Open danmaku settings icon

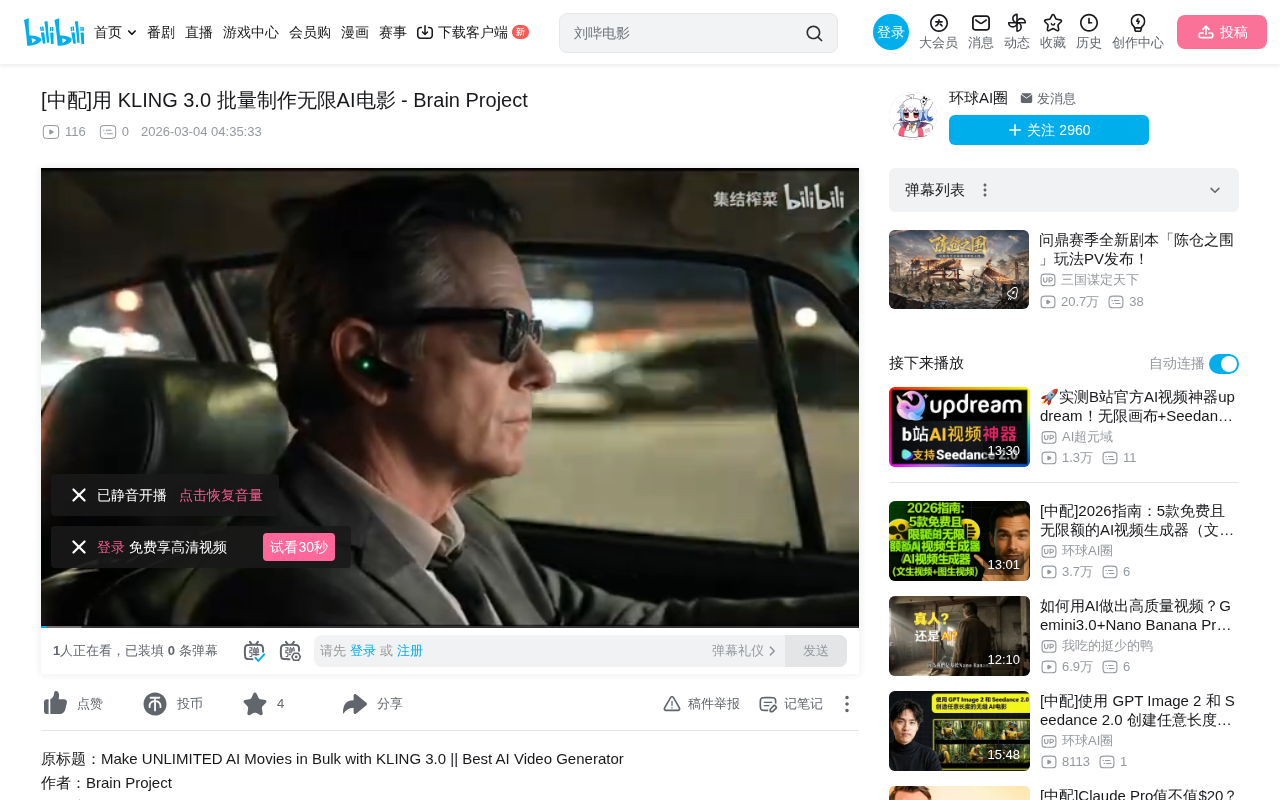290,651
